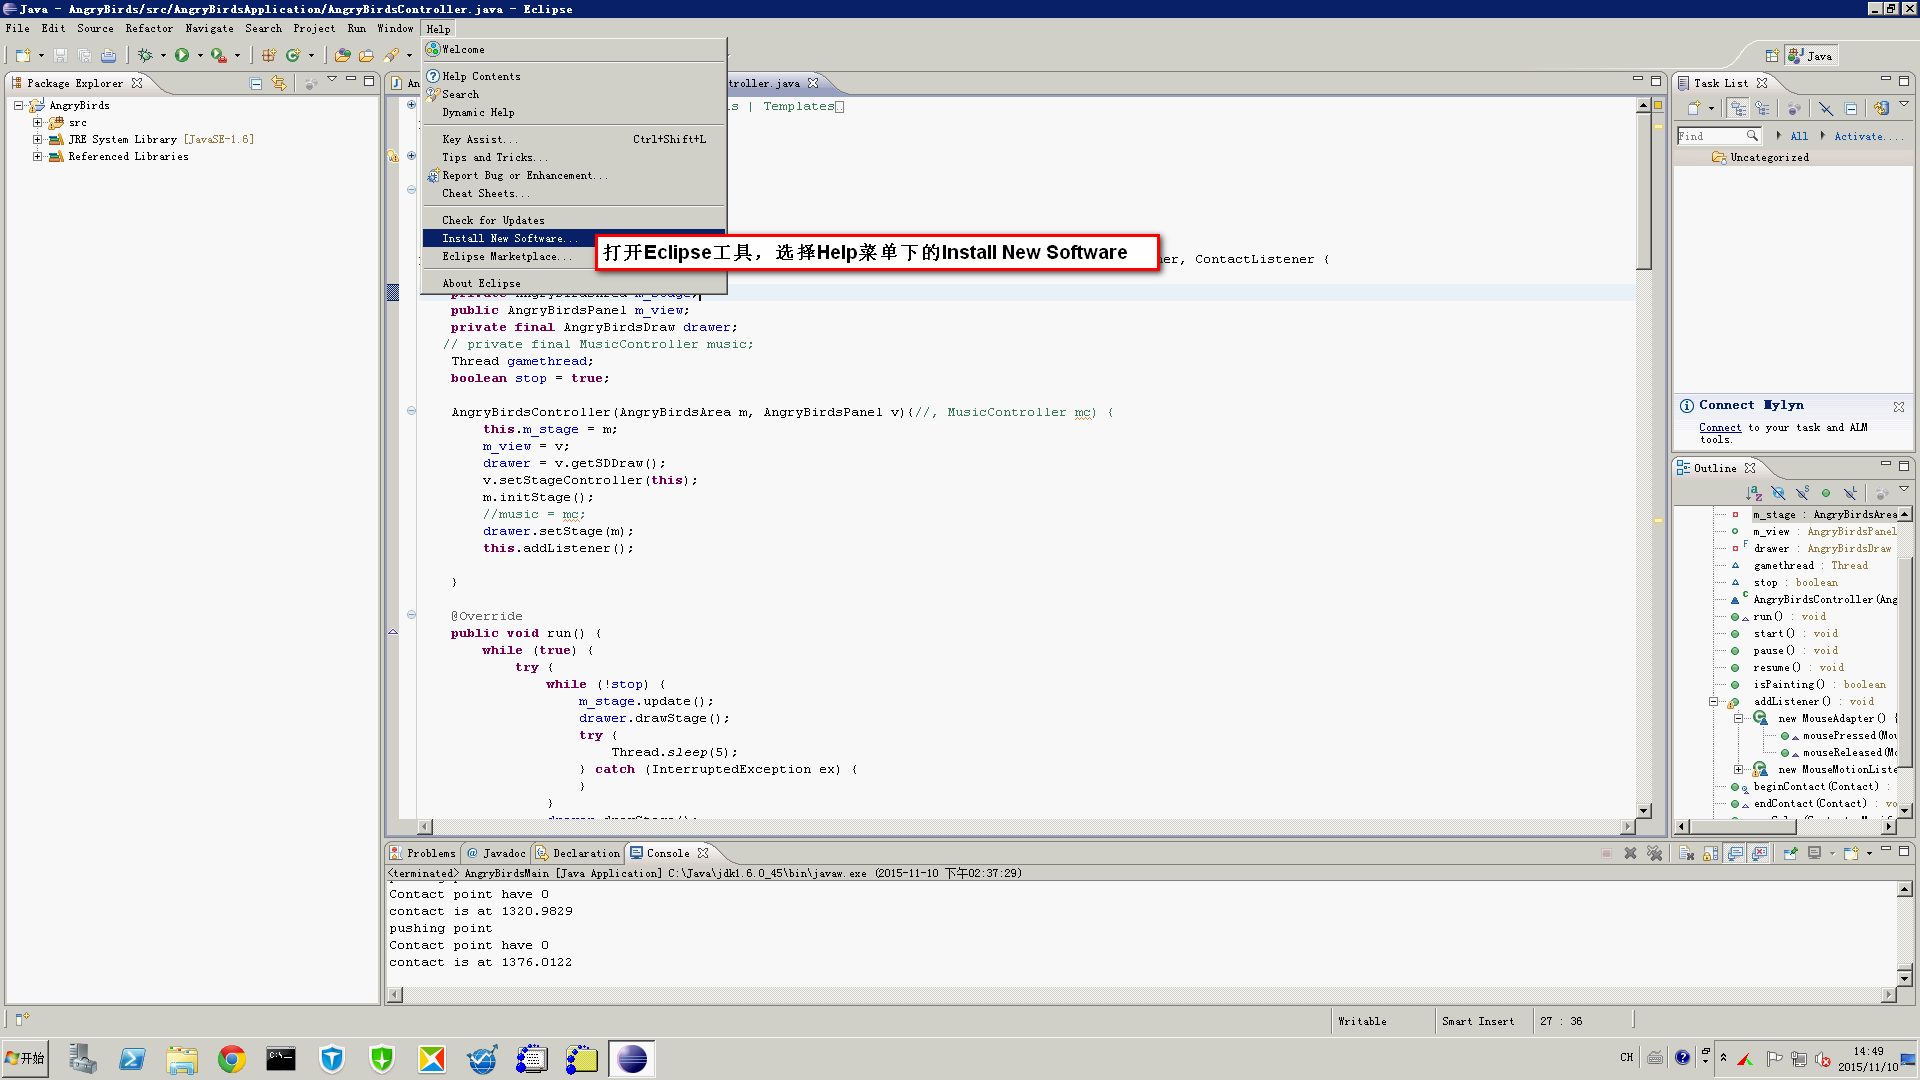This screenshot has height=1080, width=1920.
Task: Open Help Contents from Help menu
Action: 480,75
